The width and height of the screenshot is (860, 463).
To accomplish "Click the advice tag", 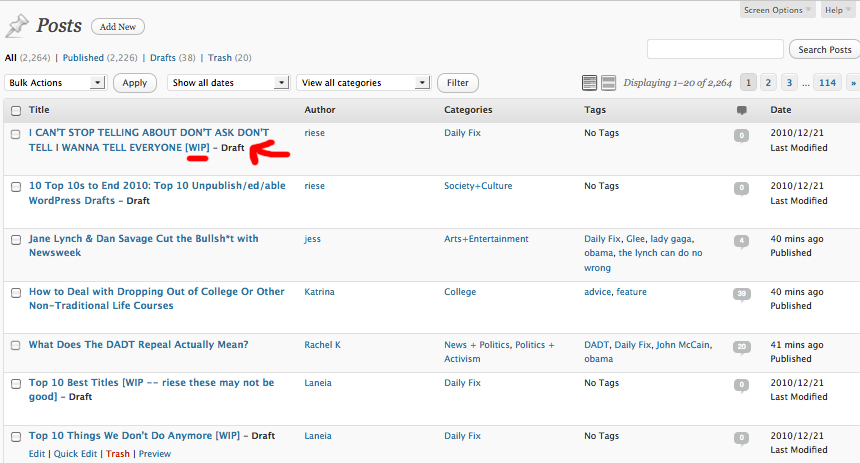I will coord(597,292).
